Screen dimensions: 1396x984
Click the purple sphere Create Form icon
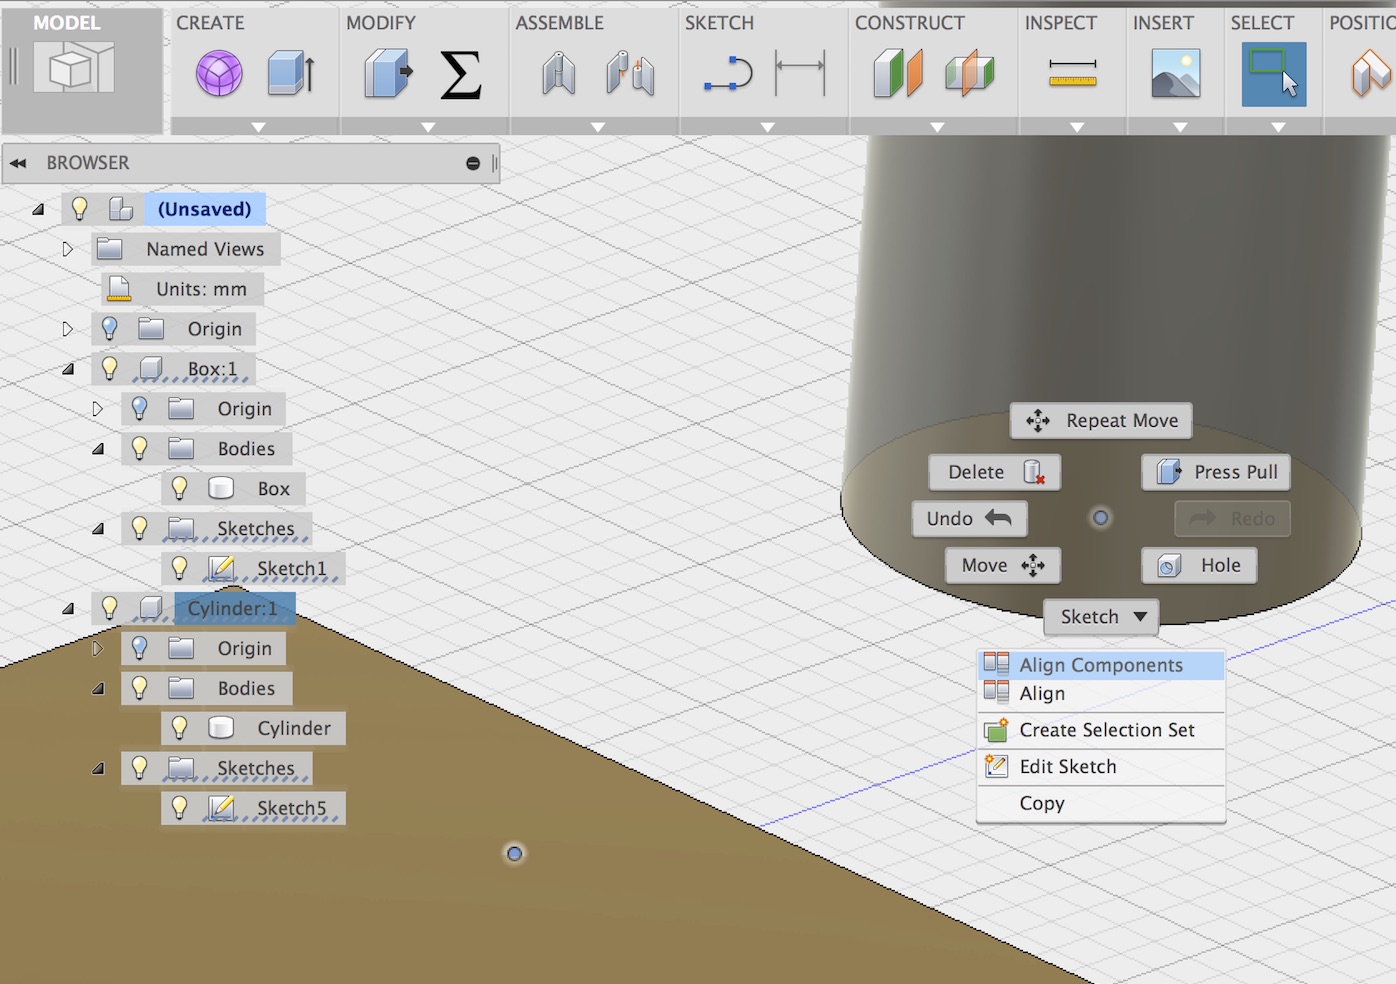pos(218,74)
